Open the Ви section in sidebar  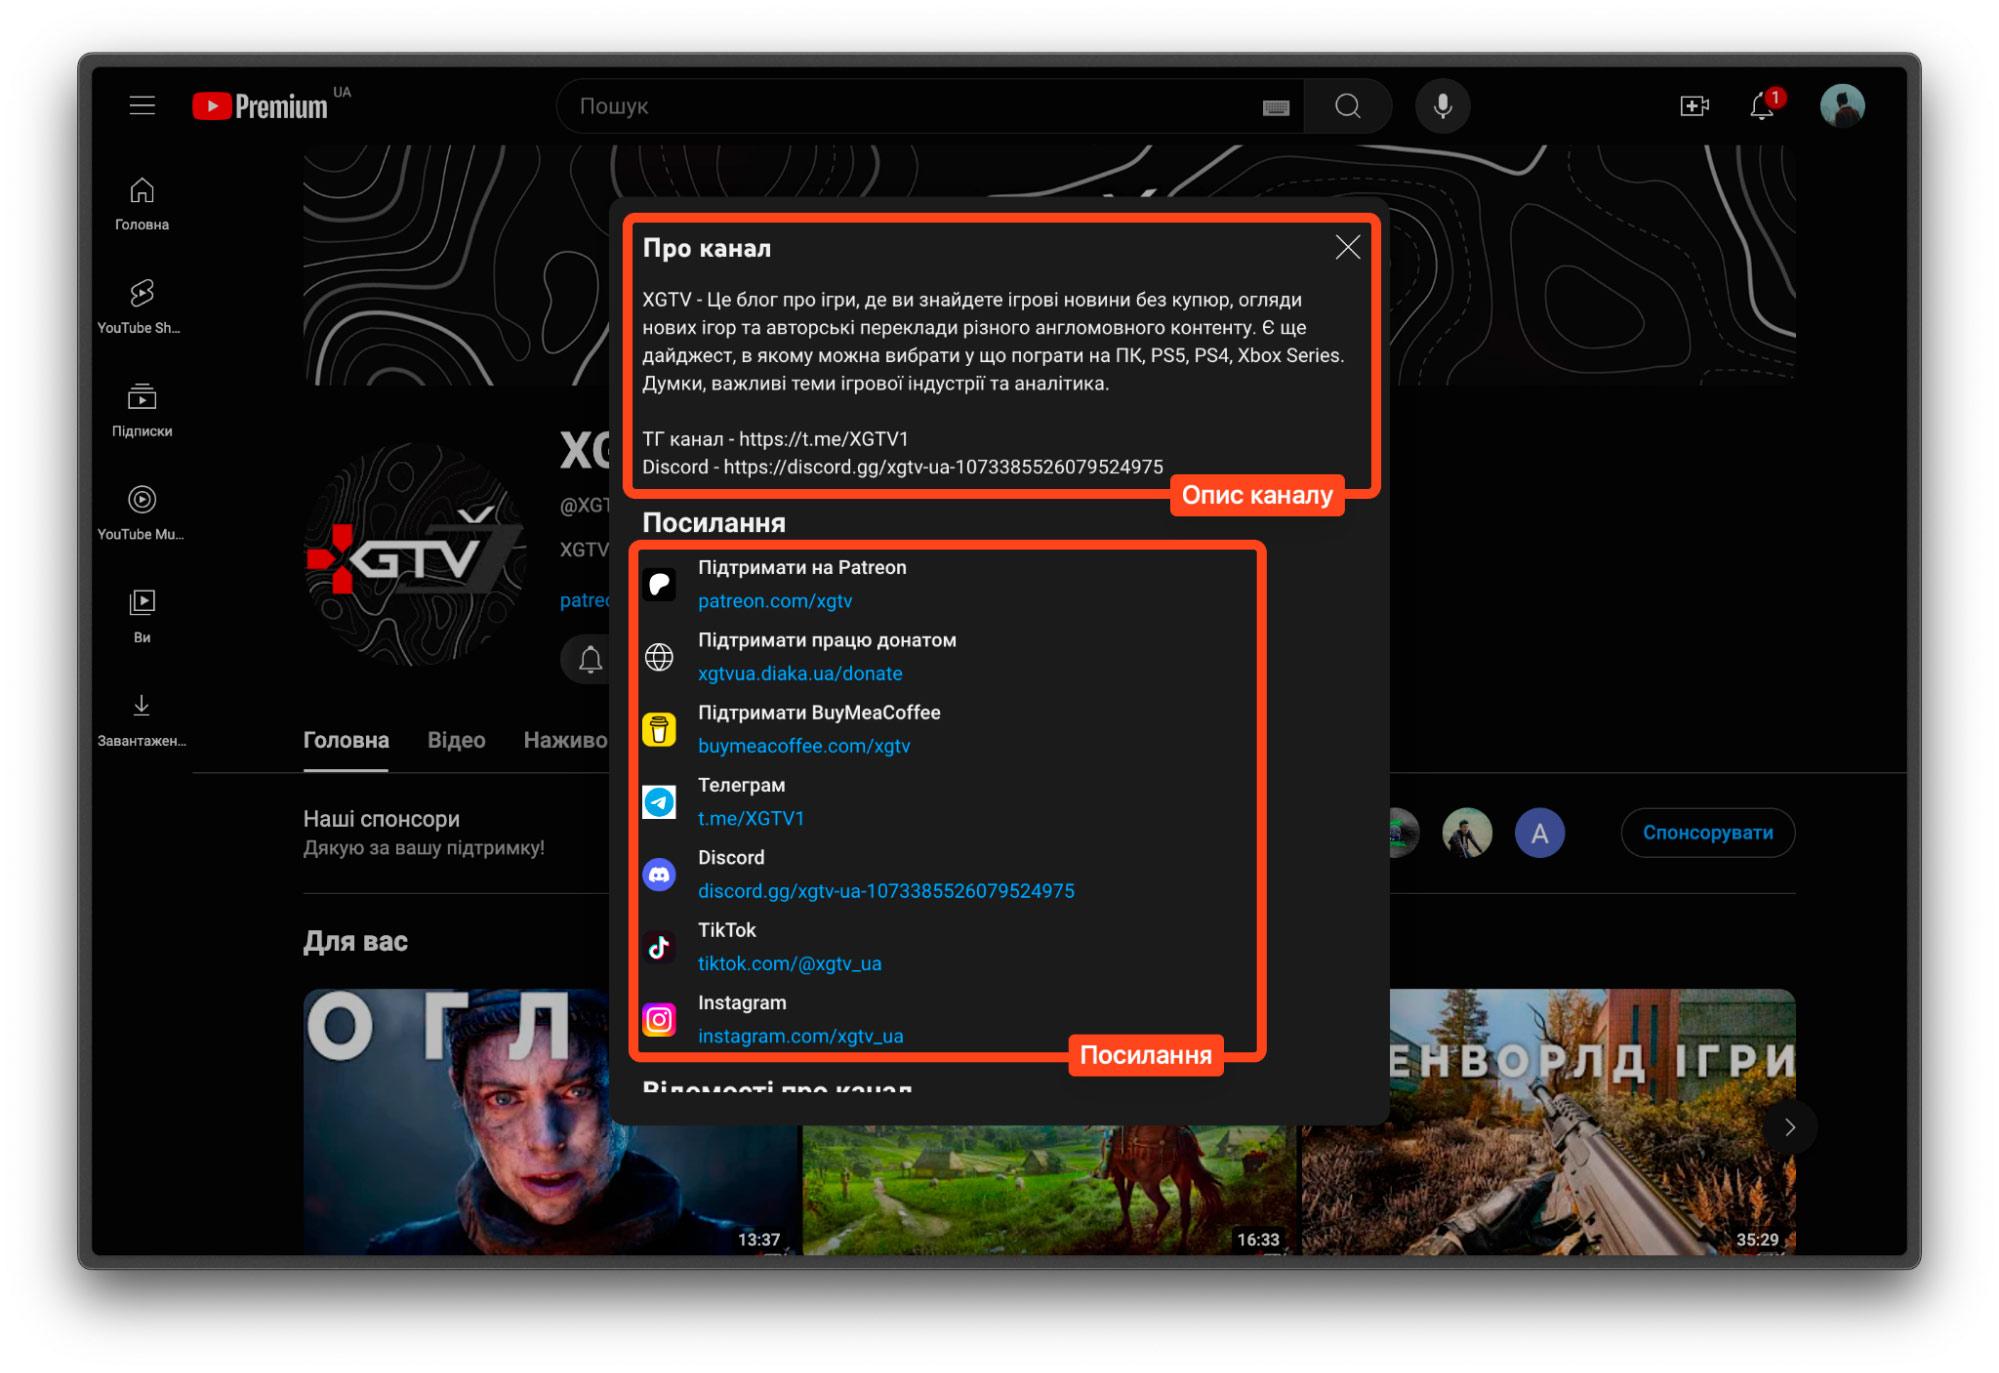tap(142, 616)
